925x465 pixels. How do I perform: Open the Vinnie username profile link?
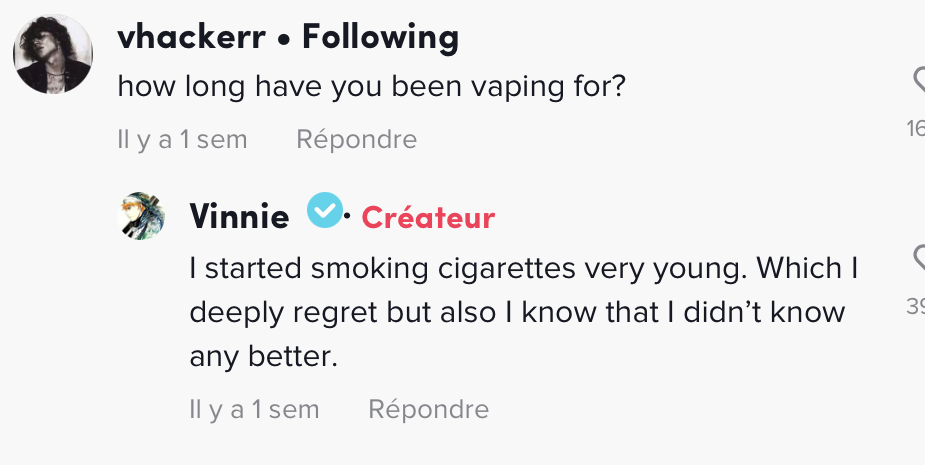coord(239,217)
